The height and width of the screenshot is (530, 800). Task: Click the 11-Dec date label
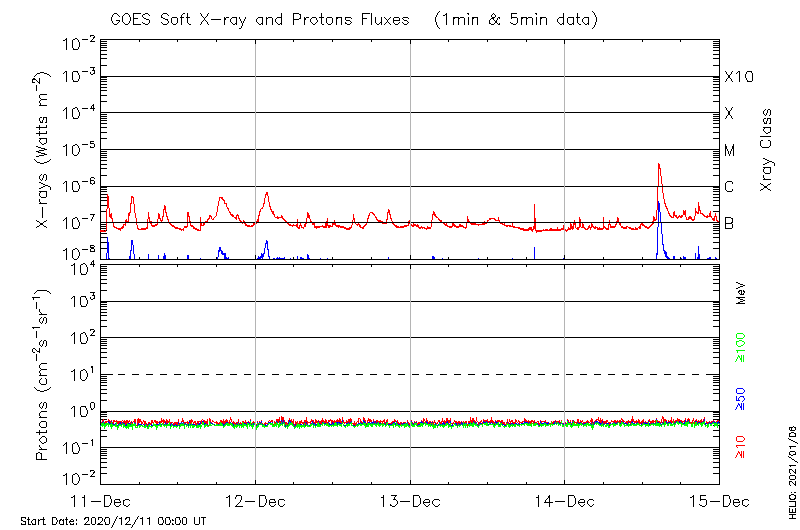tap(102, 499)
